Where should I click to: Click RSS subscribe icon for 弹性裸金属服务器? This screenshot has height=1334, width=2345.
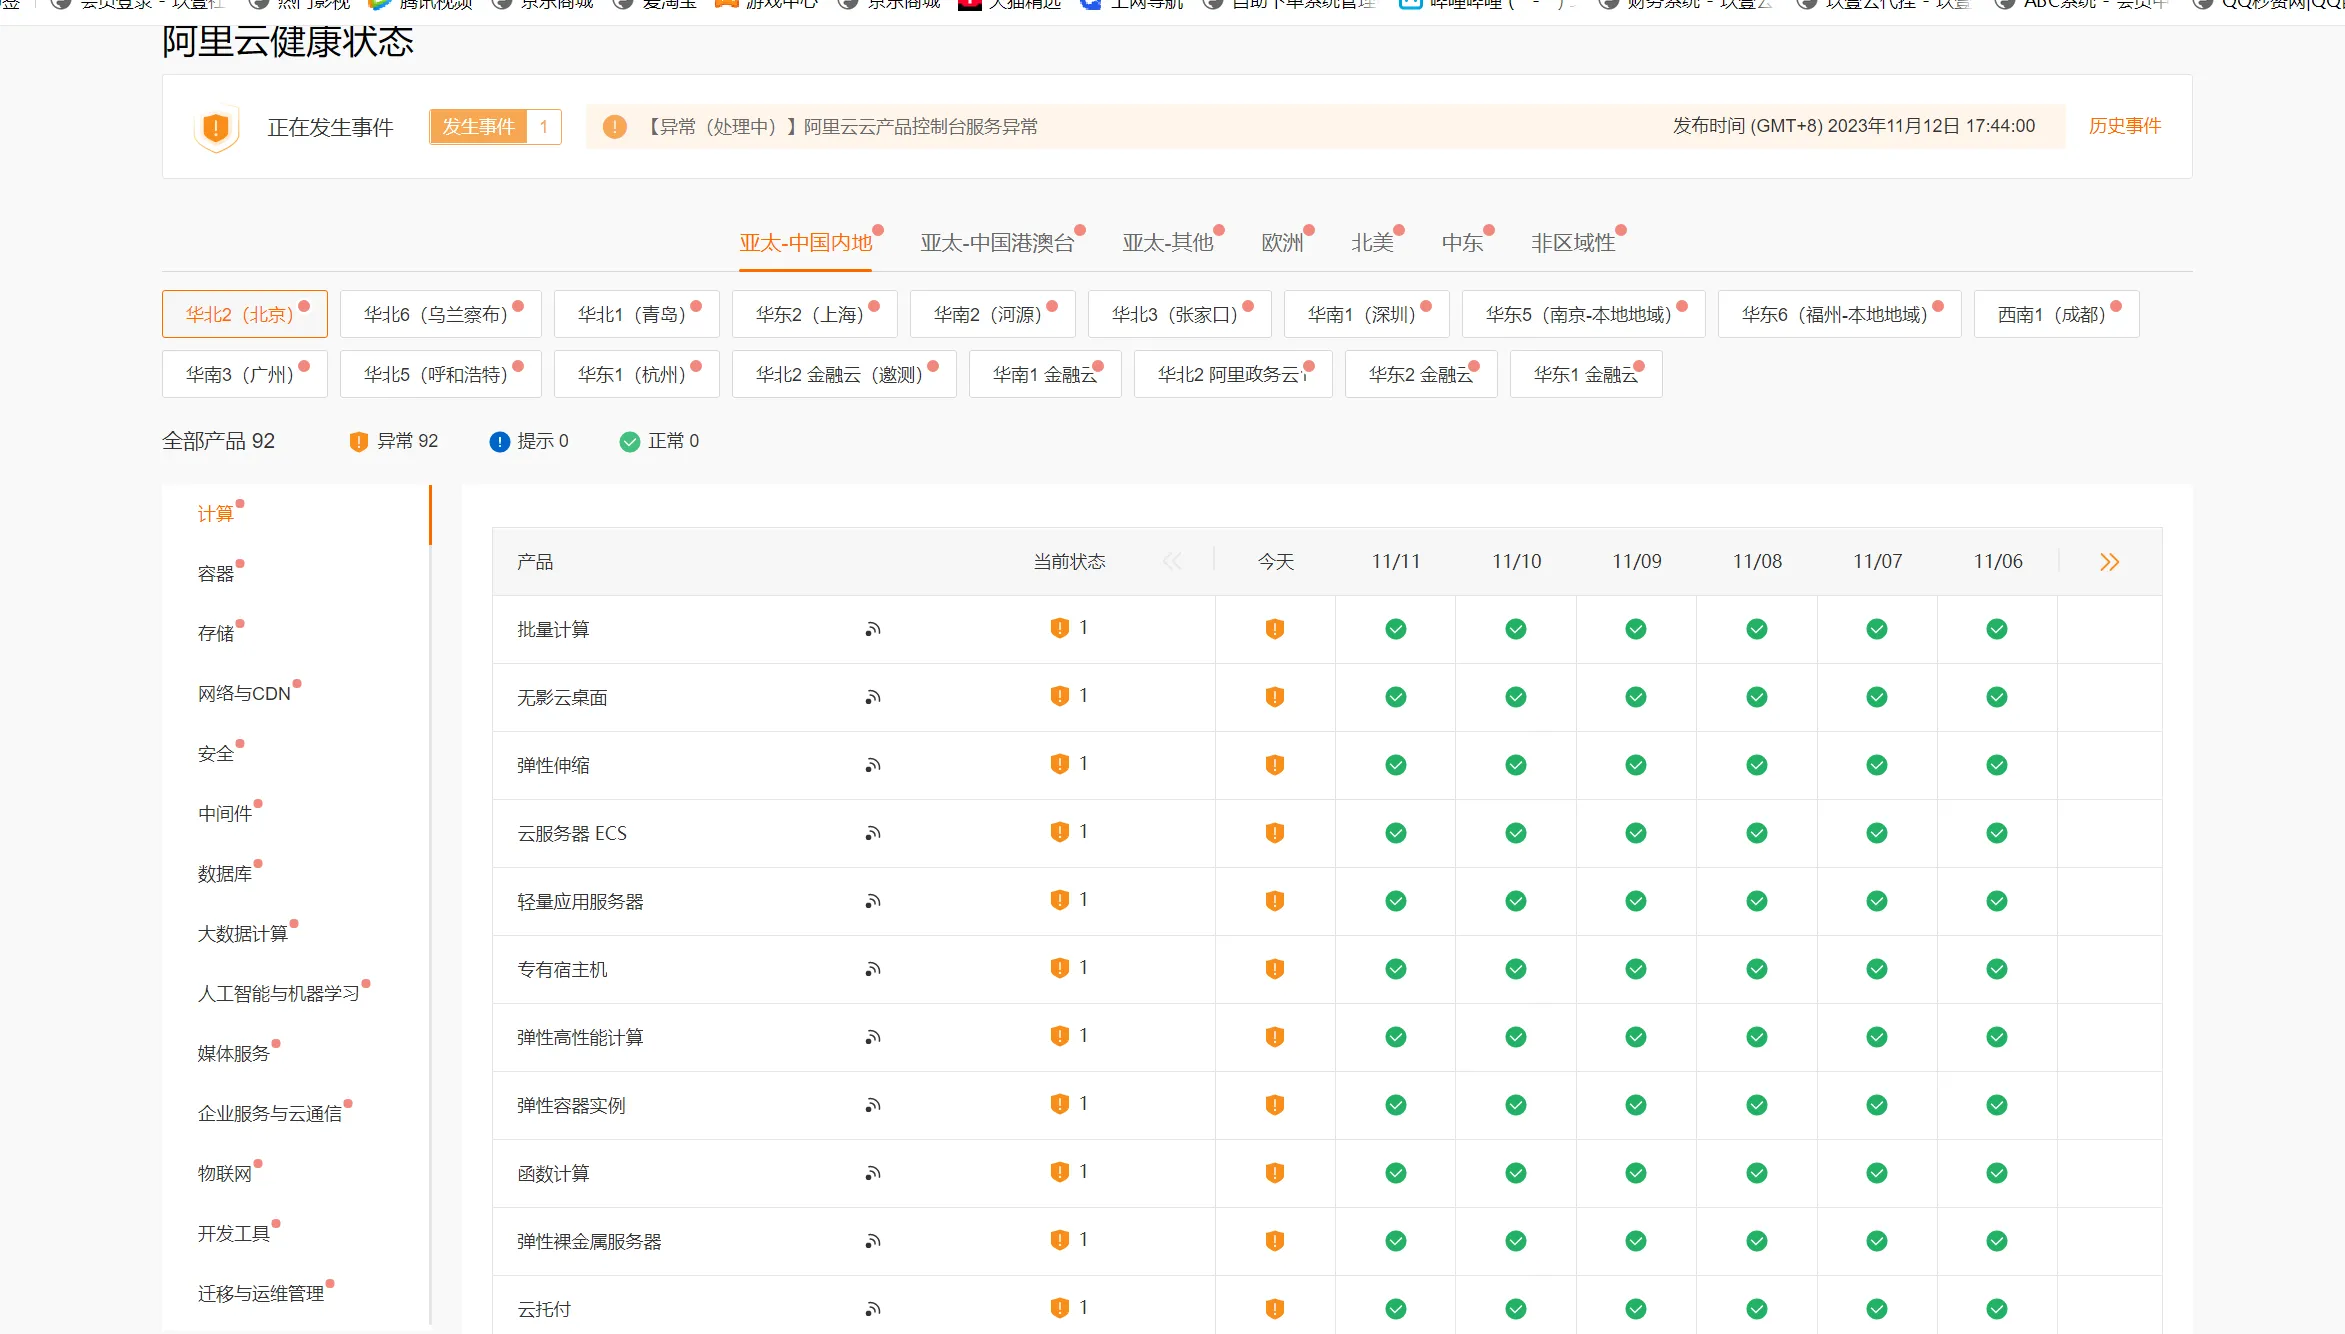(x=873, y=1241)
